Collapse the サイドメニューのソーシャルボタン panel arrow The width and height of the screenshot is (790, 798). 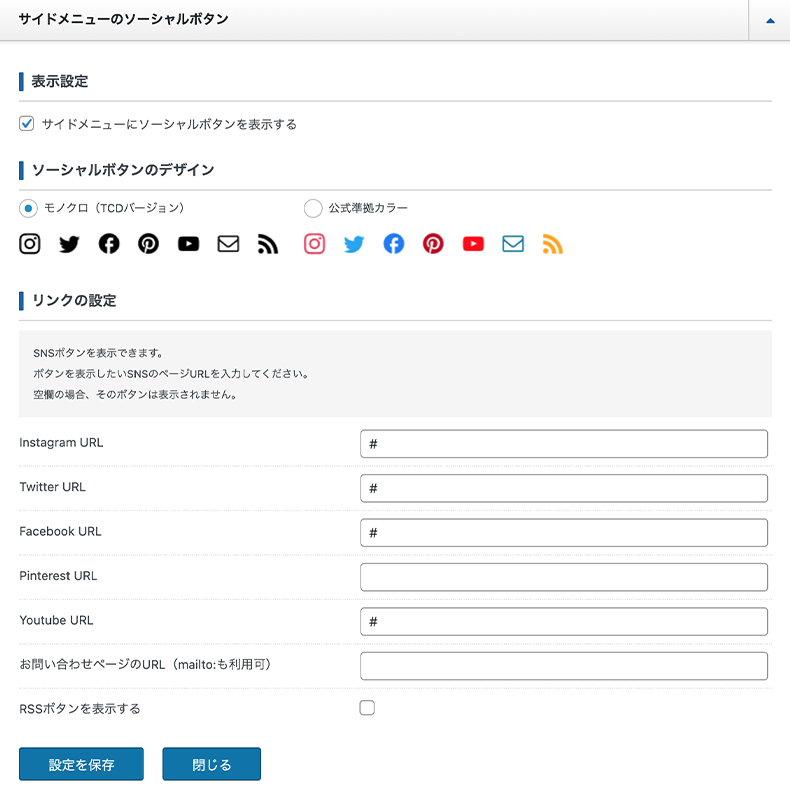coord(770,20)
